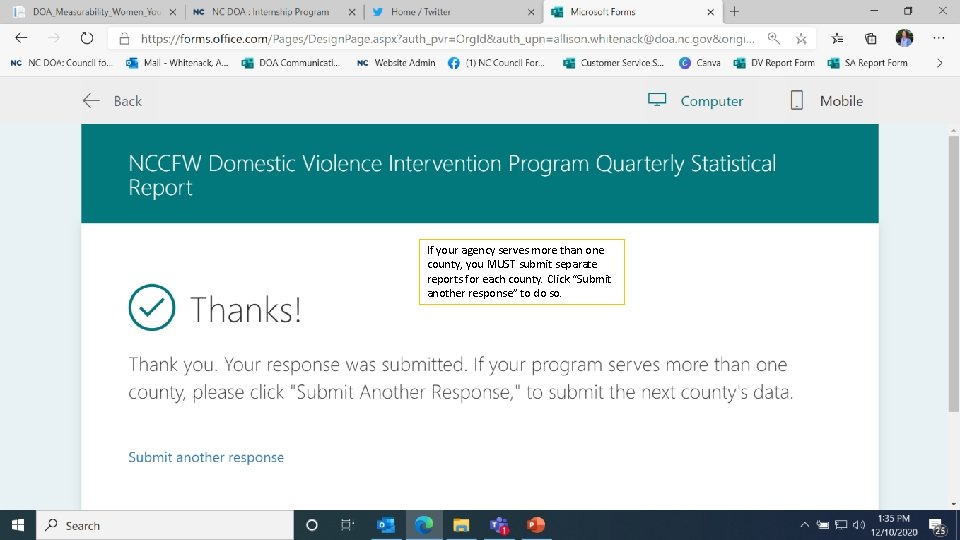Click Submit another response link
Screen dimensions: 960x540
click(x=206, y=457)
